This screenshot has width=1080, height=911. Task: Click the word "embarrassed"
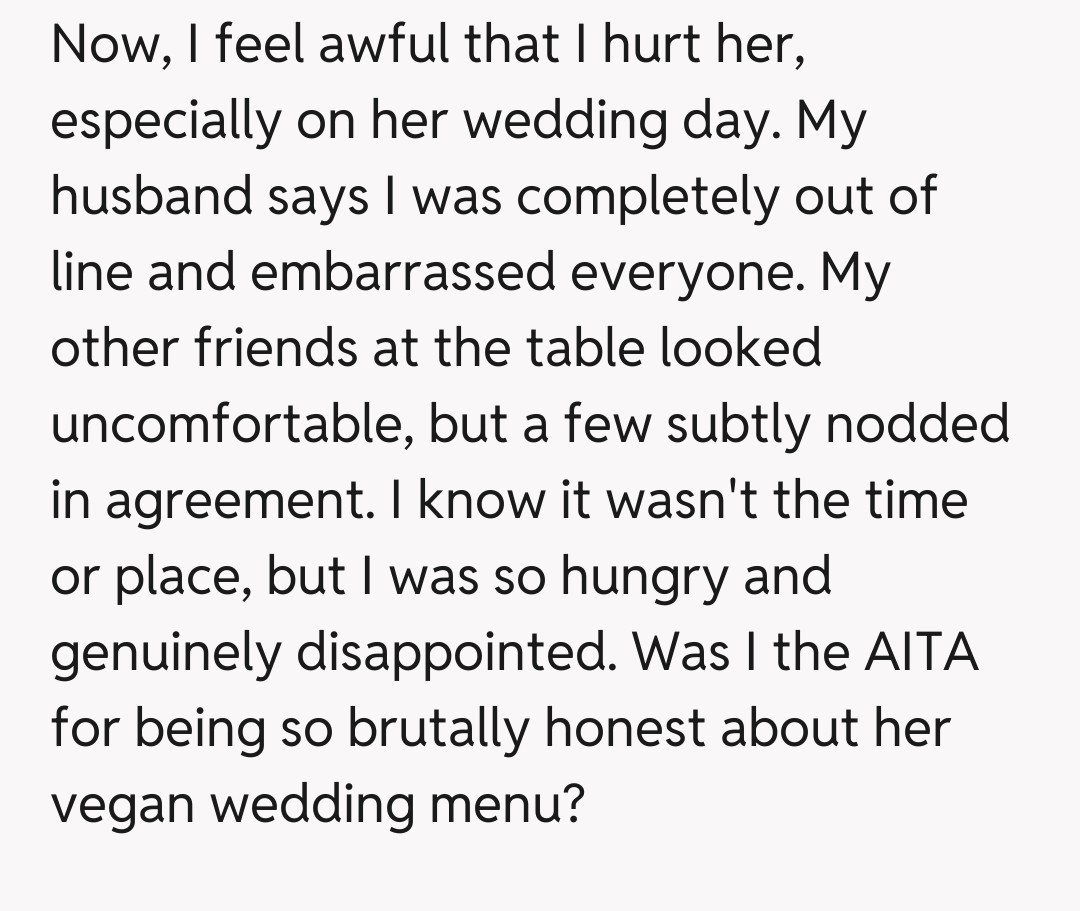pyautogui.click(x=401, y=272)
